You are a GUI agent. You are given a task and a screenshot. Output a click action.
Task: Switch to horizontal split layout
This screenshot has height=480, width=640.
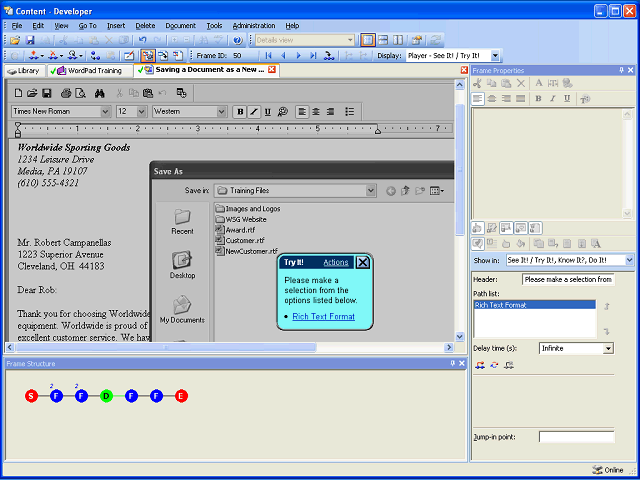tap(383, 40)
